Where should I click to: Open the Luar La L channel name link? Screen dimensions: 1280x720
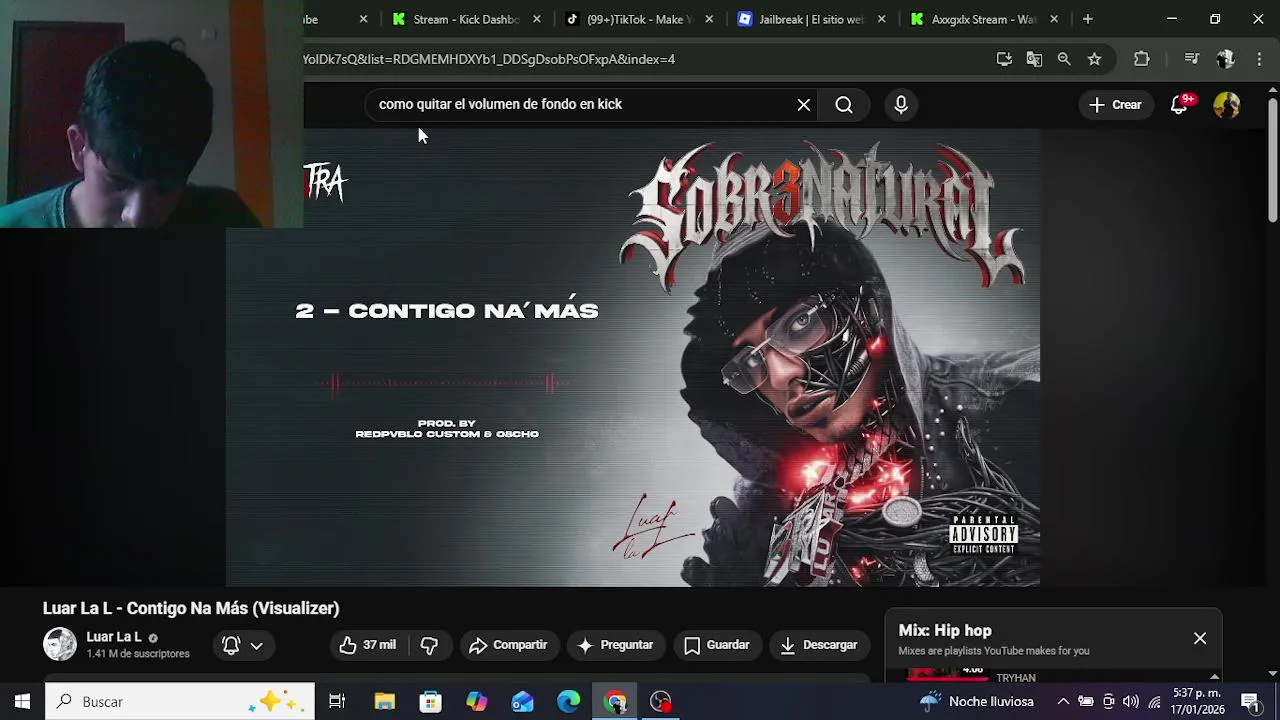114,637
